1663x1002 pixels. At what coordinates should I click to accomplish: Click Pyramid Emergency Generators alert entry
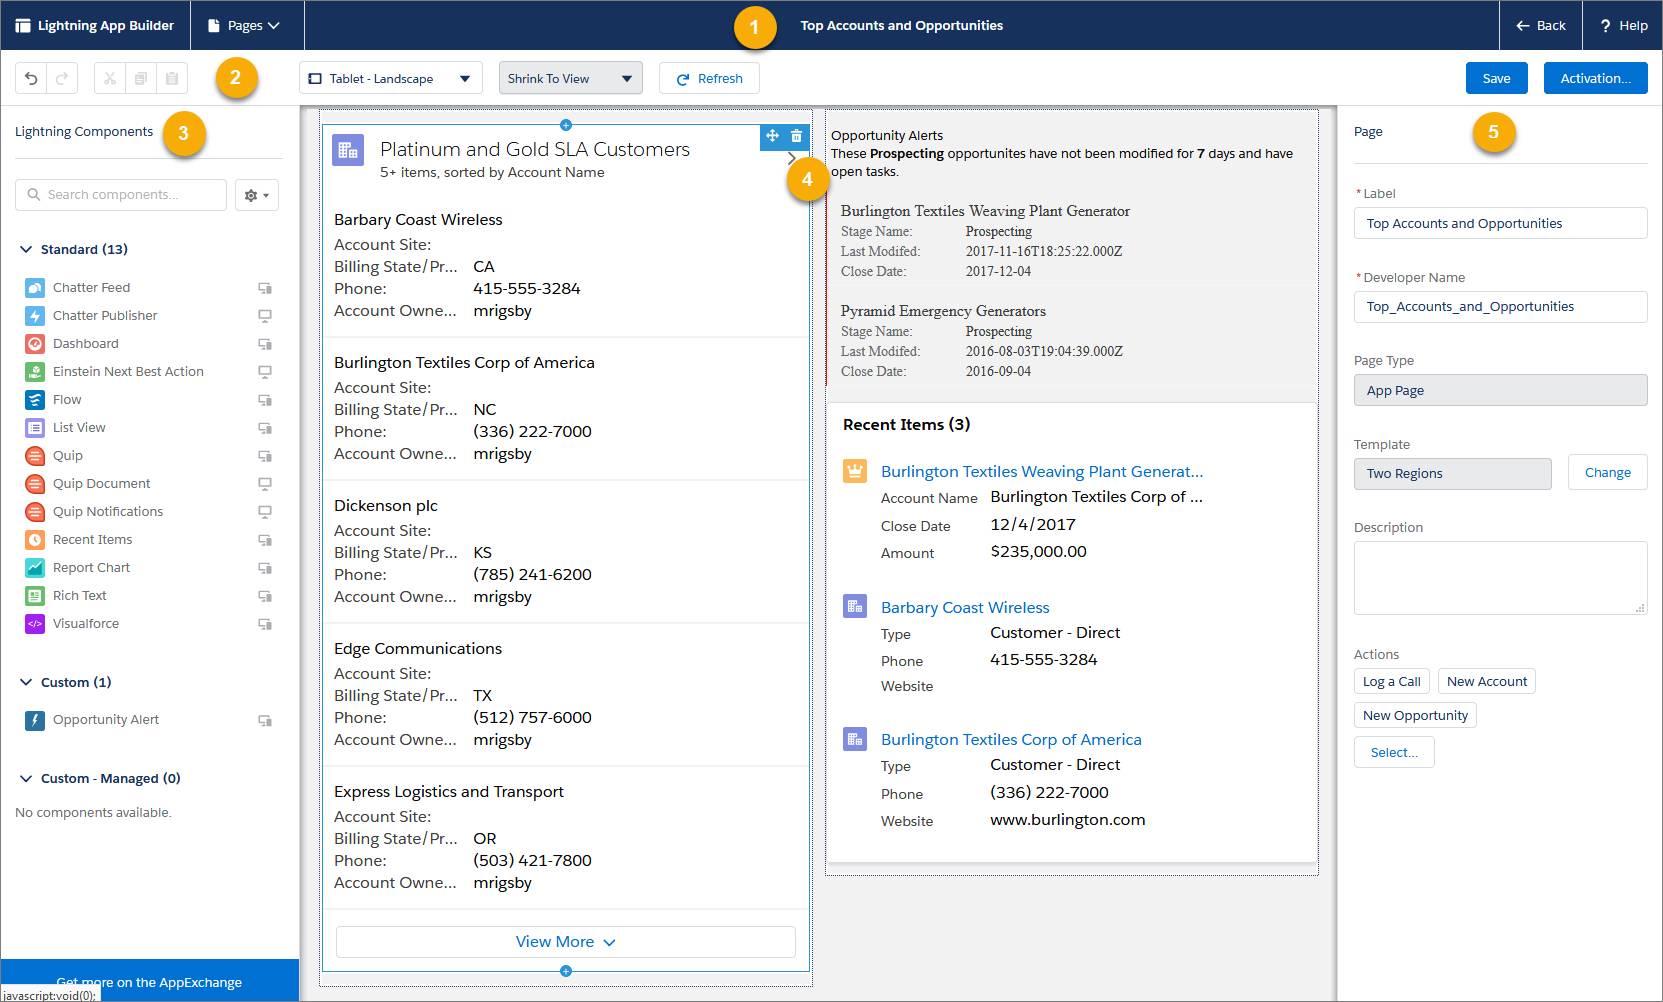pyautogui.click(x=1070, y=340)
